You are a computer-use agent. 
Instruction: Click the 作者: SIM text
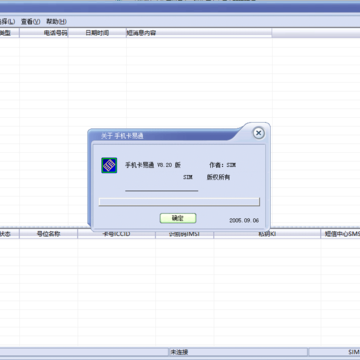click(x=222, y=165)
